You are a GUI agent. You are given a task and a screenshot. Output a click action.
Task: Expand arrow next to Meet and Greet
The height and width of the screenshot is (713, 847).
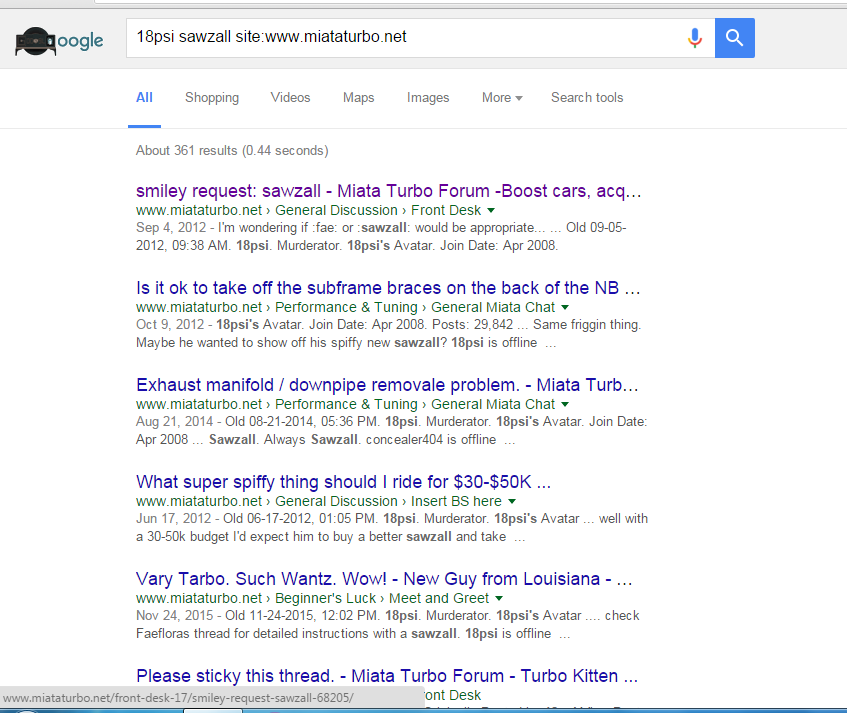pyautogui.click(x=499, y=598)
